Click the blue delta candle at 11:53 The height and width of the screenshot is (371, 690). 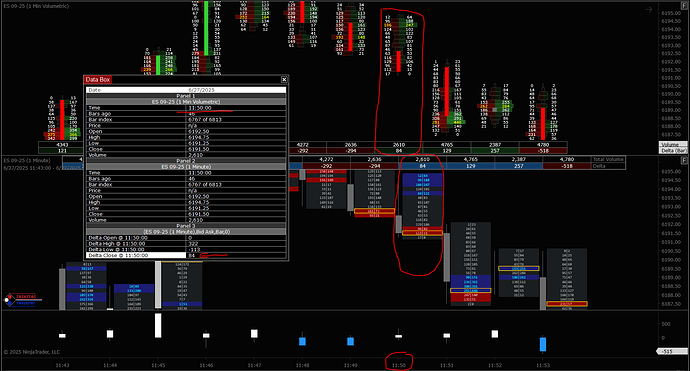point(543,344)
